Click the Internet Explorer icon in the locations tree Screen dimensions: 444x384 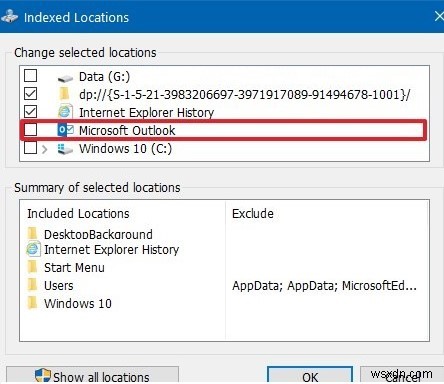pyautogui.click(x=65, y=112)
